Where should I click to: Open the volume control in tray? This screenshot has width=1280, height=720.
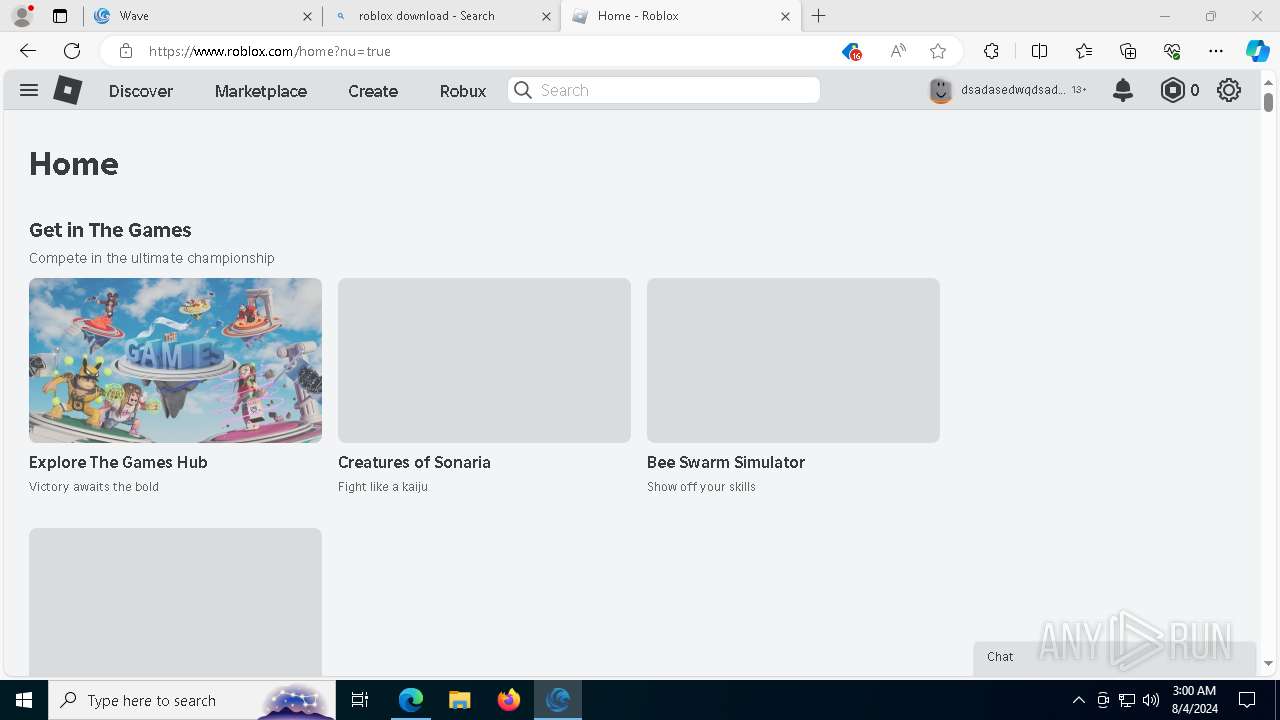pyautogui.click(x=1151, y=700)
